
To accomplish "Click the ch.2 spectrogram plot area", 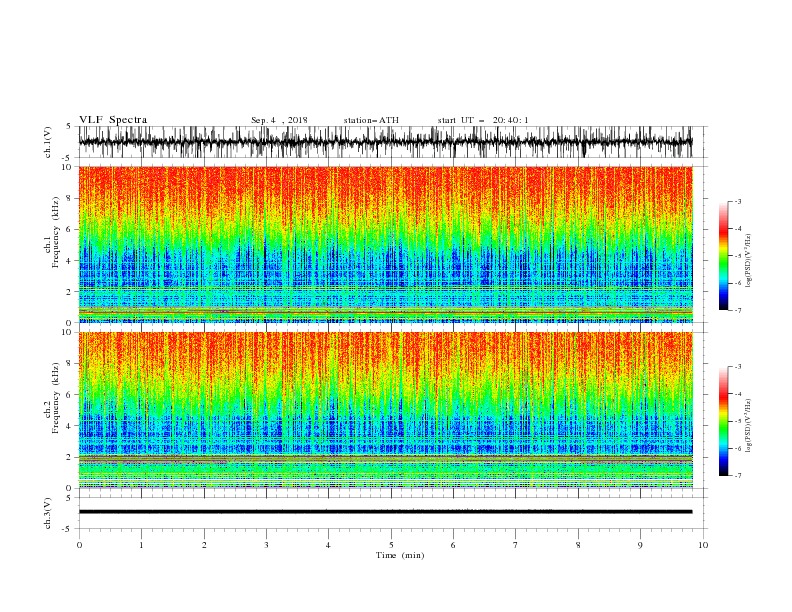I will click(x=385, y=410).
